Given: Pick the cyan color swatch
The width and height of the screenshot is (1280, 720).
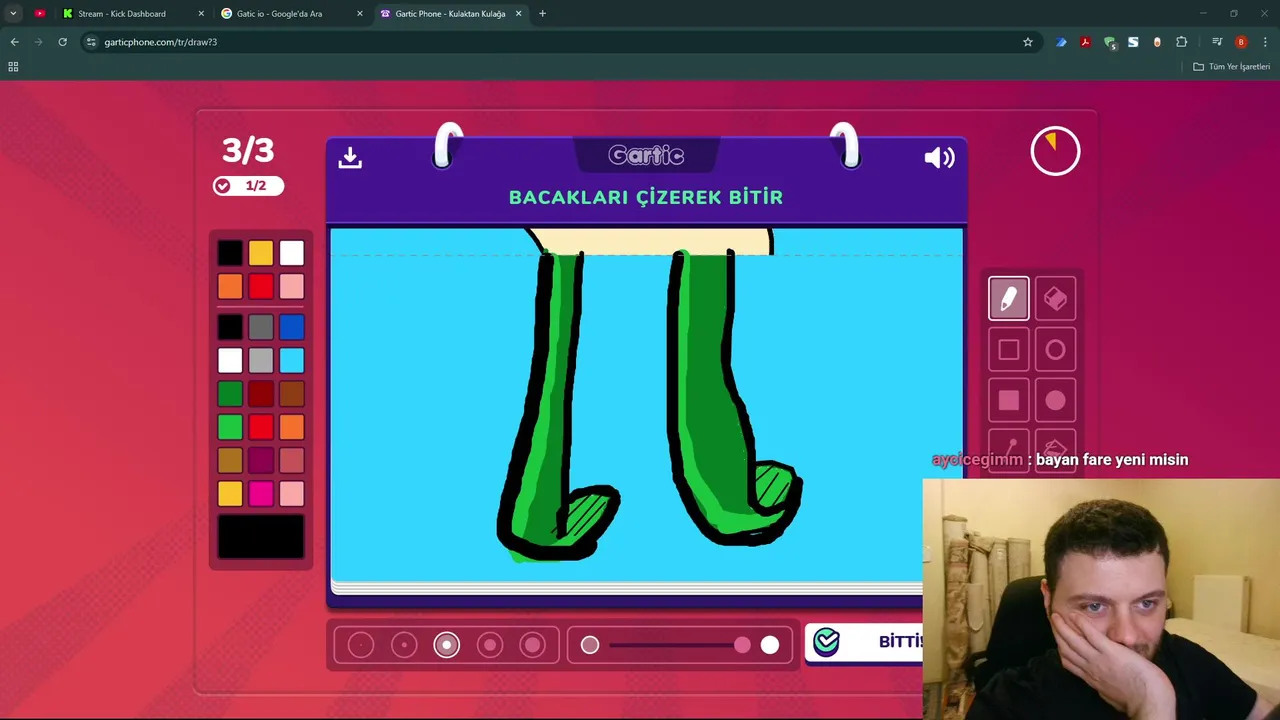Looking at the screenshot, I should pyautogui.click(x=291, y=361).
